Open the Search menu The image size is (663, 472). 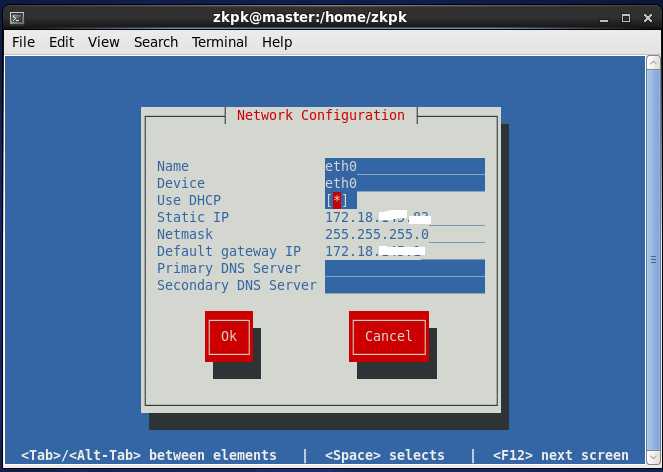(156, 42)
